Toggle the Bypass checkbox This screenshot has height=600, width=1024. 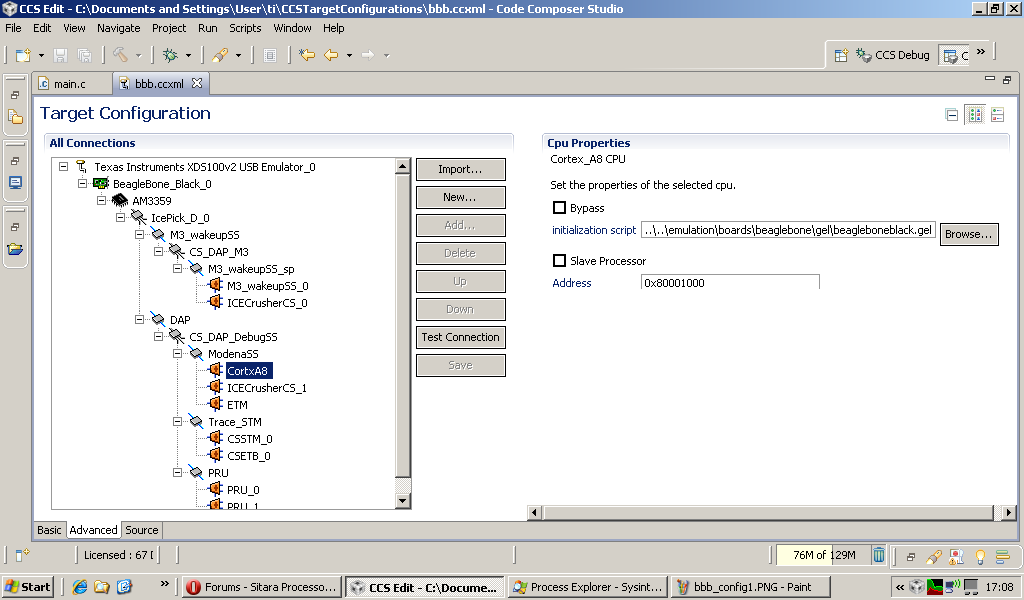pos(559,208)
